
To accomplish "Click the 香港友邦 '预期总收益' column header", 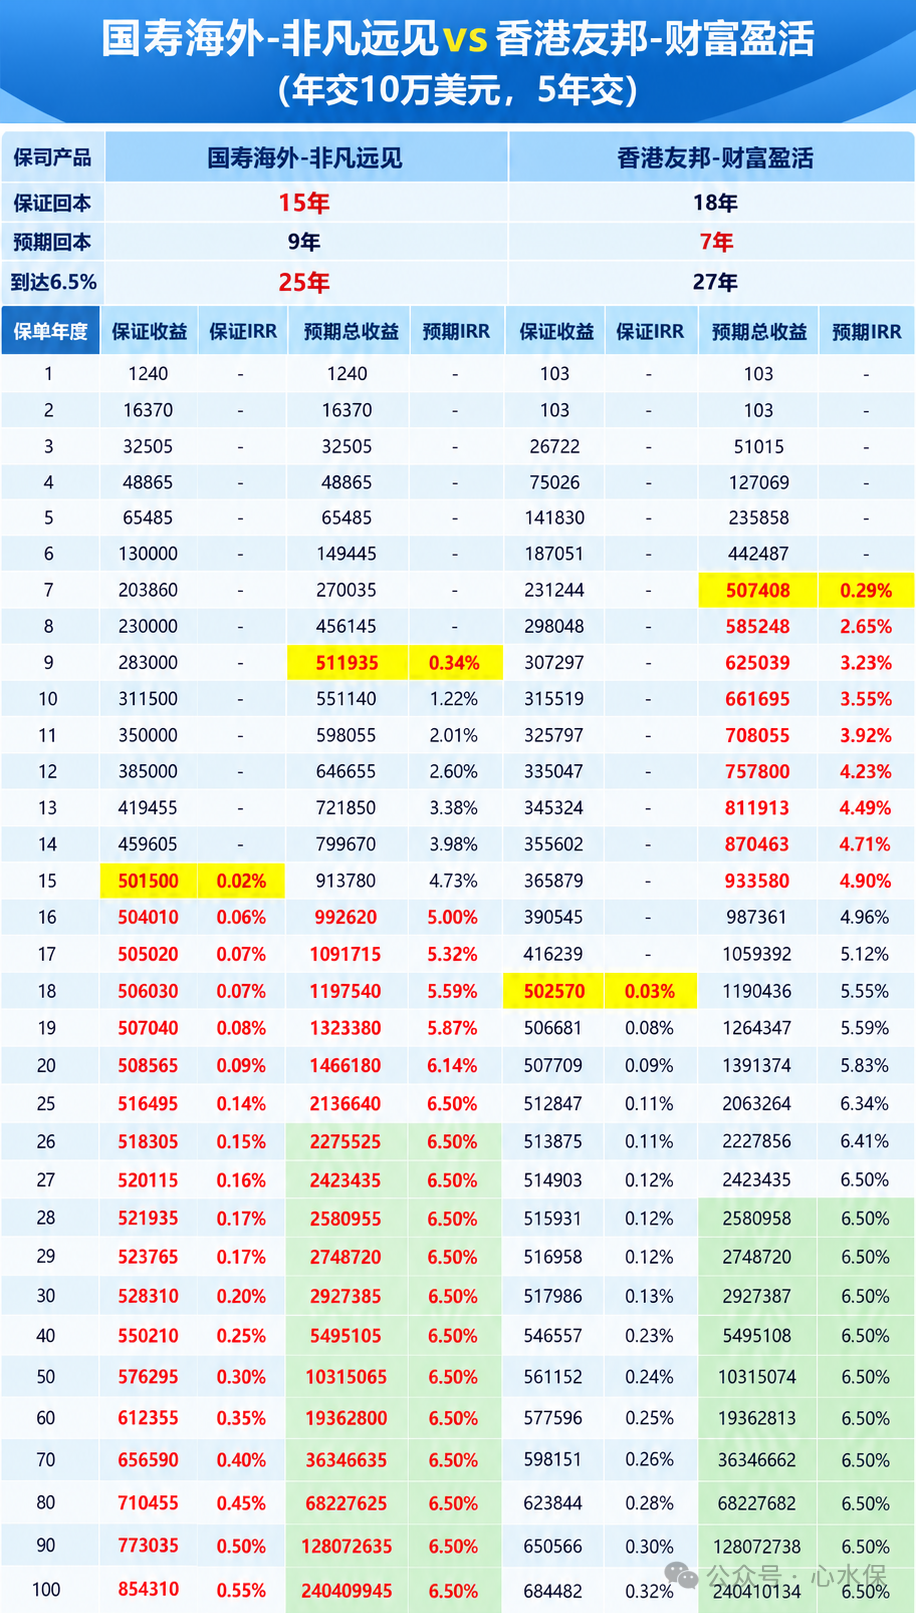I will 759,331.
